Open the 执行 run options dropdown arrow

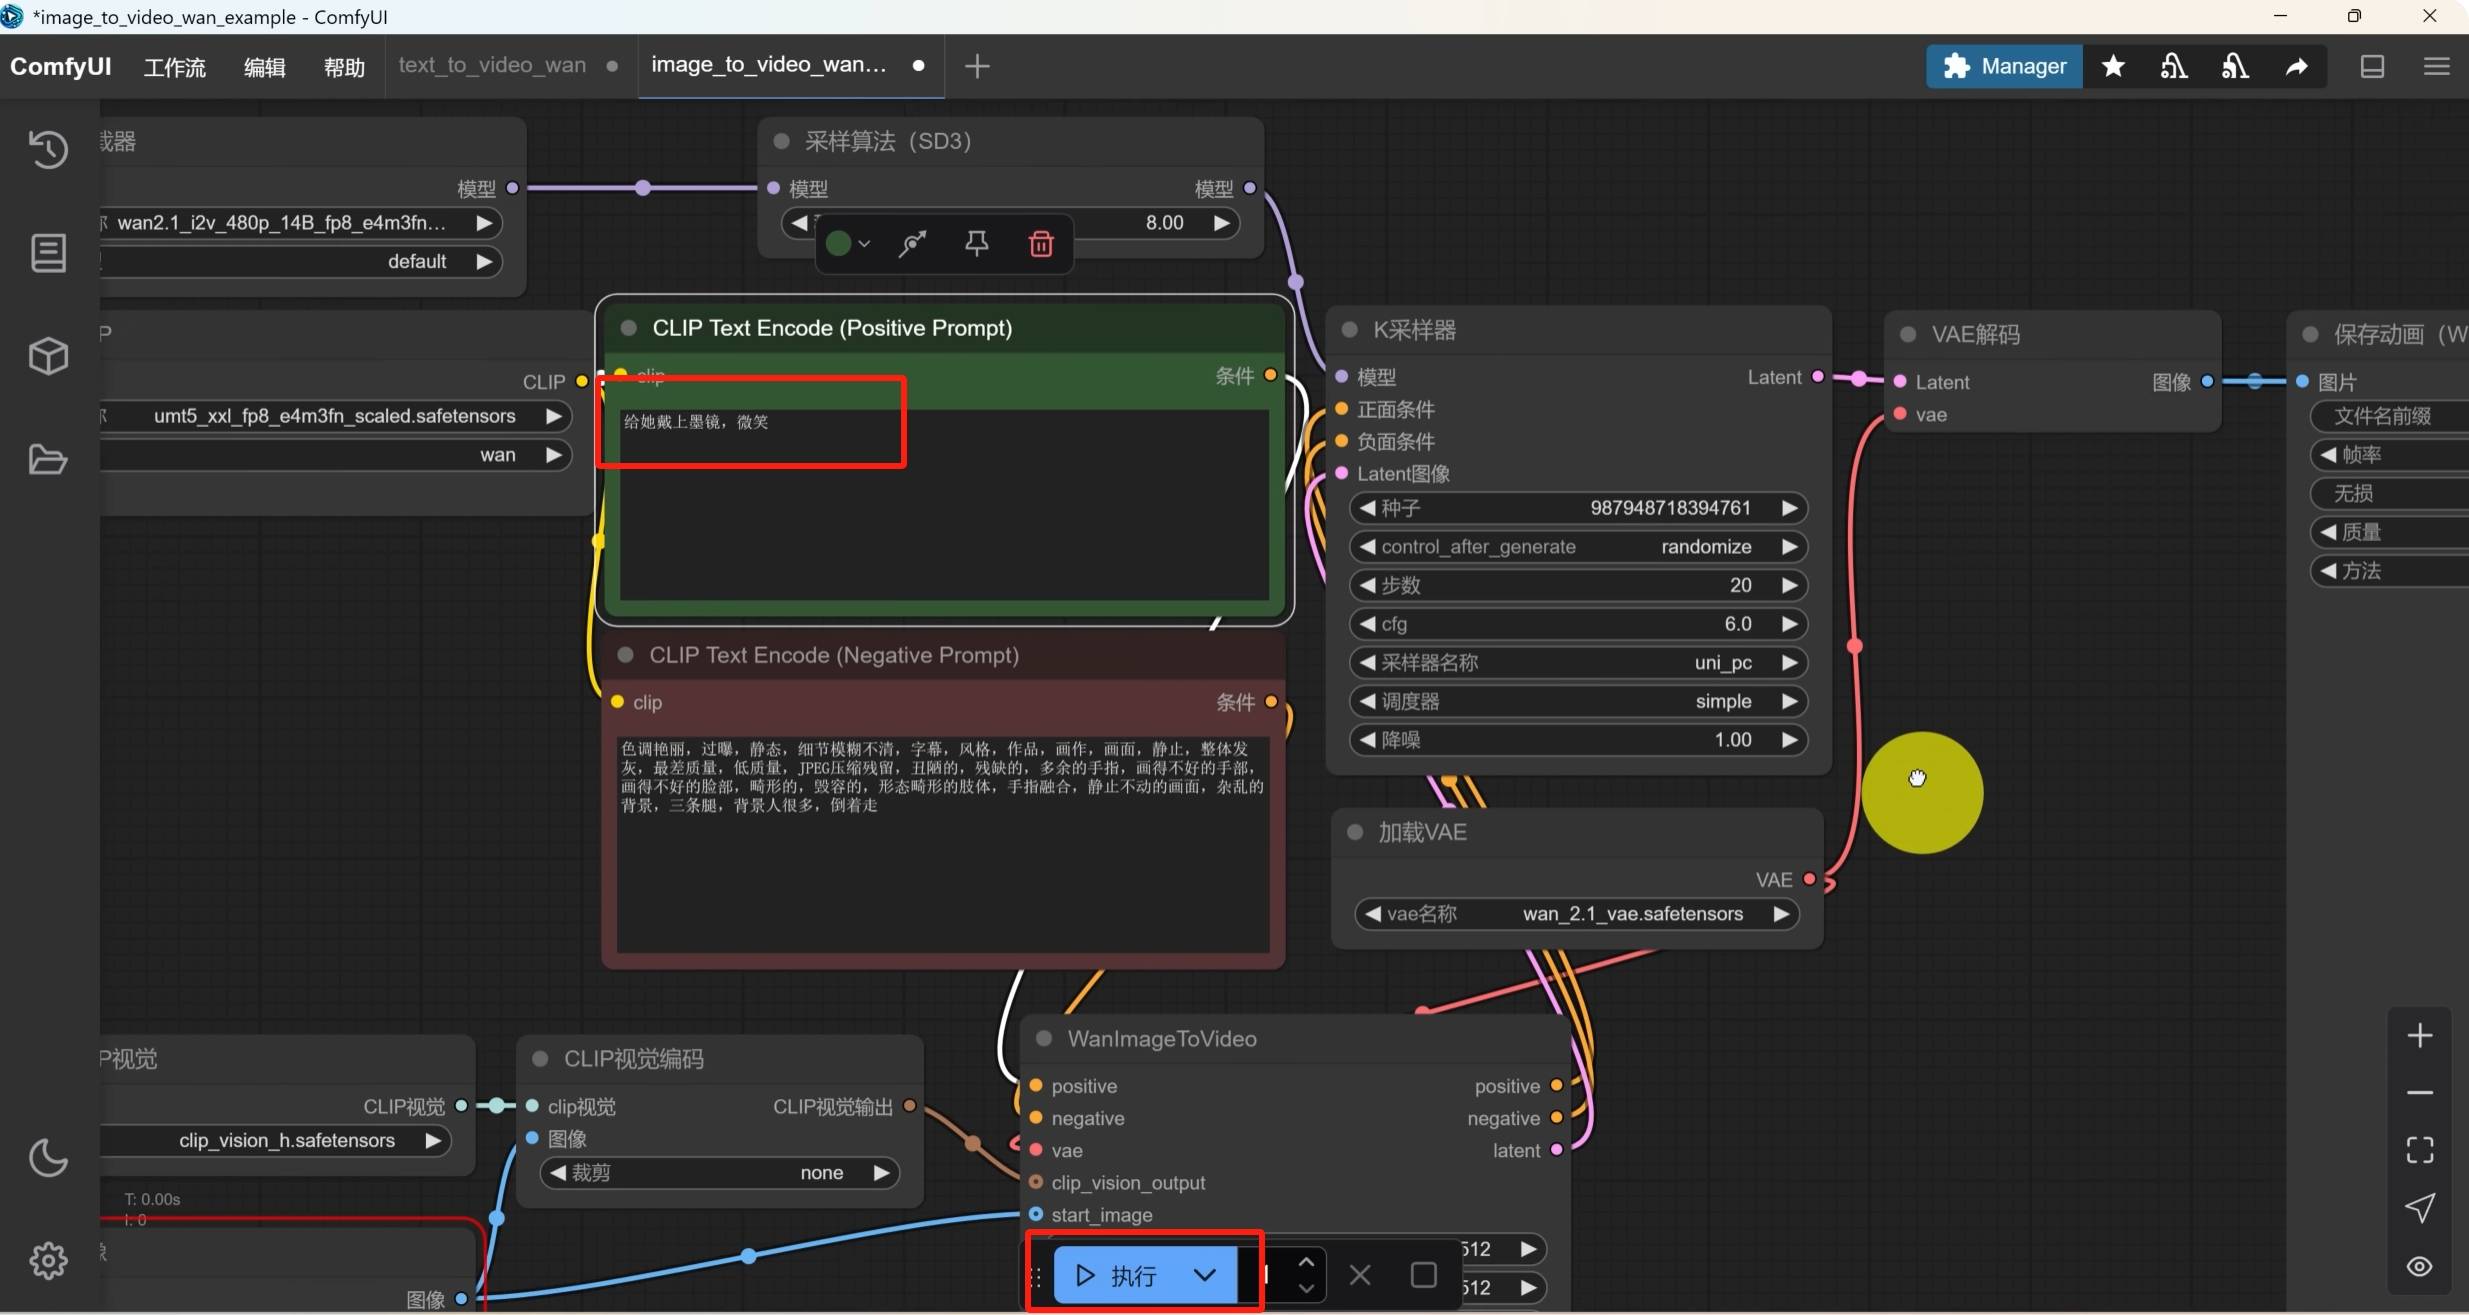pos(1205,1275)
